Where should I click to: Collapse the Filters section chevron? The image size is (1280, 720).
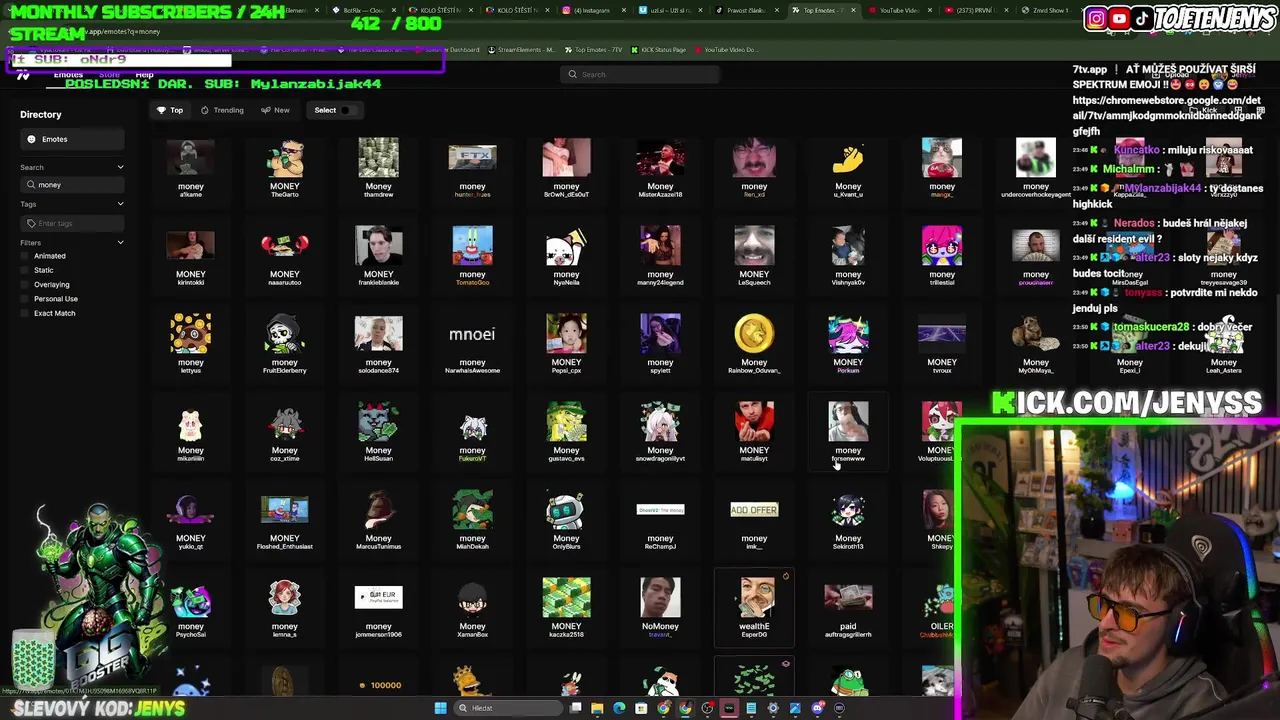click(120, 242)
